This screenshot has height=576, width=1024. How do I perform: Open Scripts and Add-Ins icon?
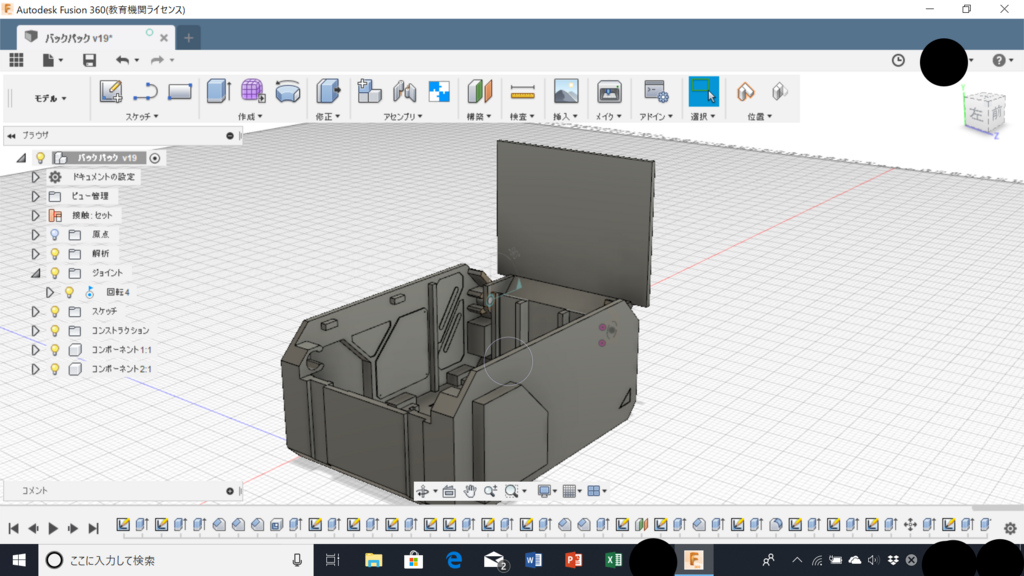655,91
